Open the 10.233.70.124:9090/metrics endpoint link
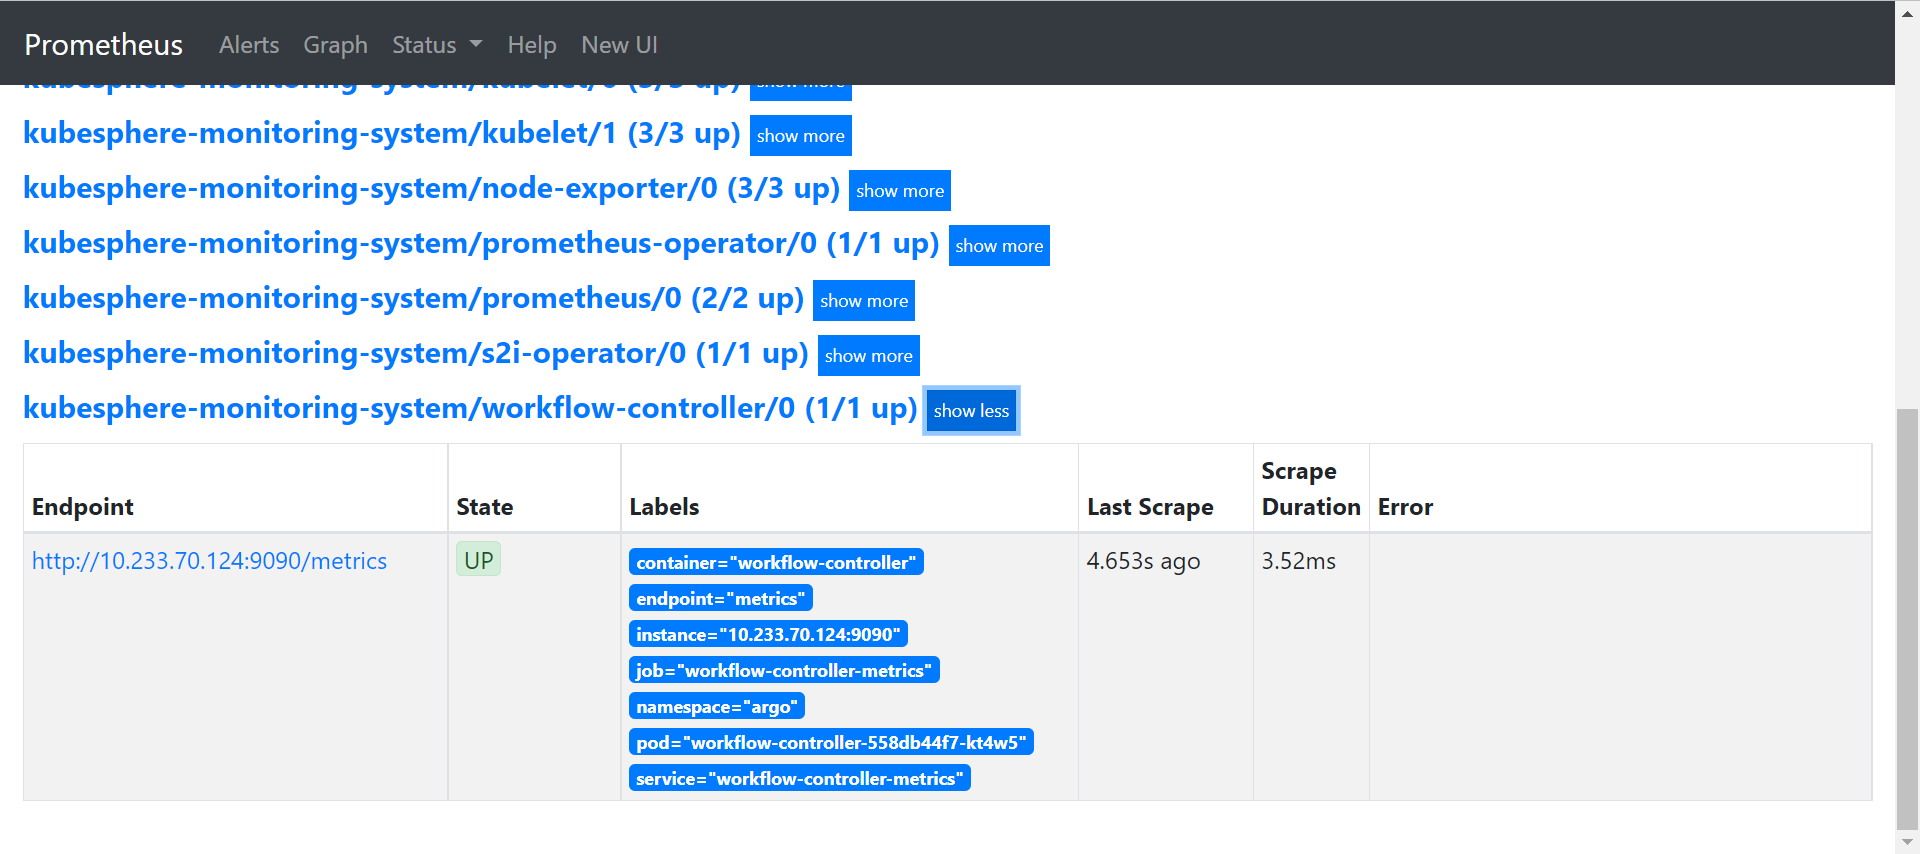The width and height of the screenshot is (1920, 854). coord(209,561)
